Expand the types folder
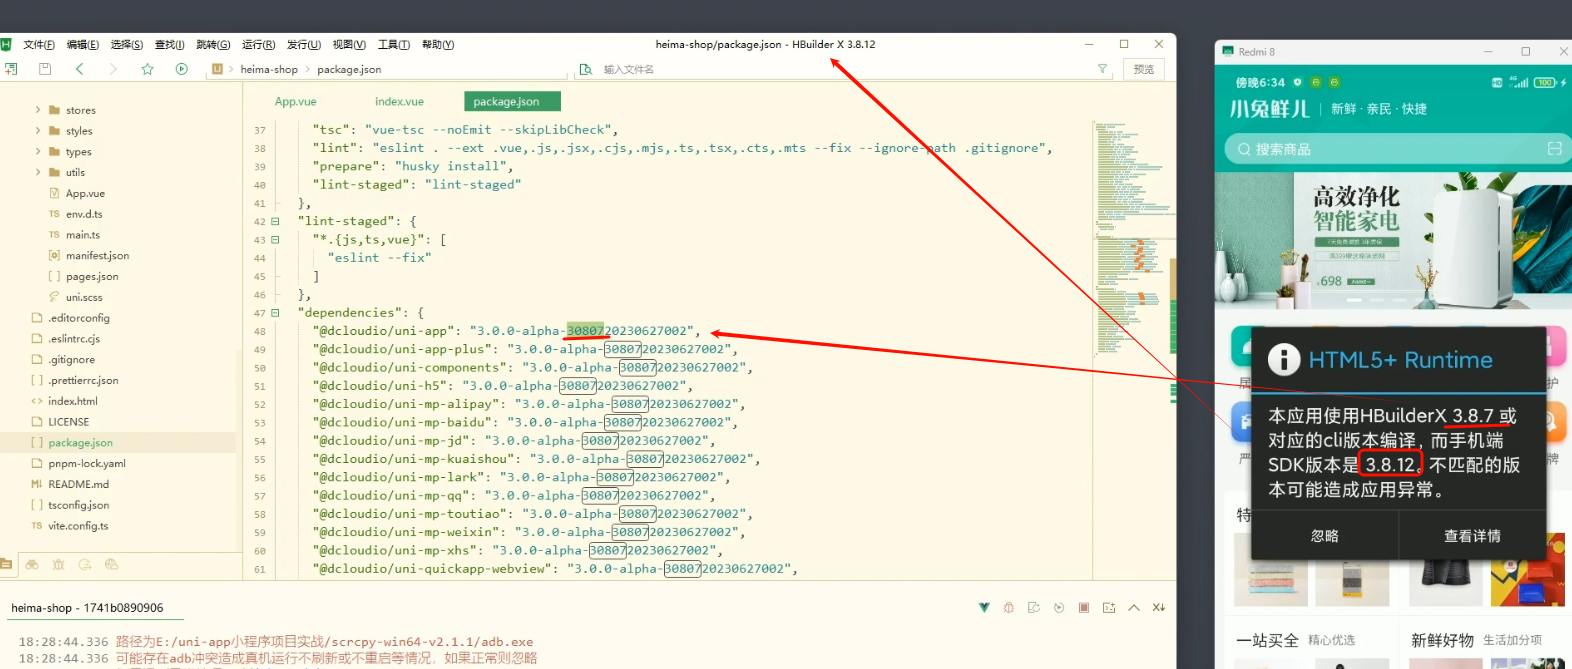This screenshot has height=669, width=1572. (38, 152)
